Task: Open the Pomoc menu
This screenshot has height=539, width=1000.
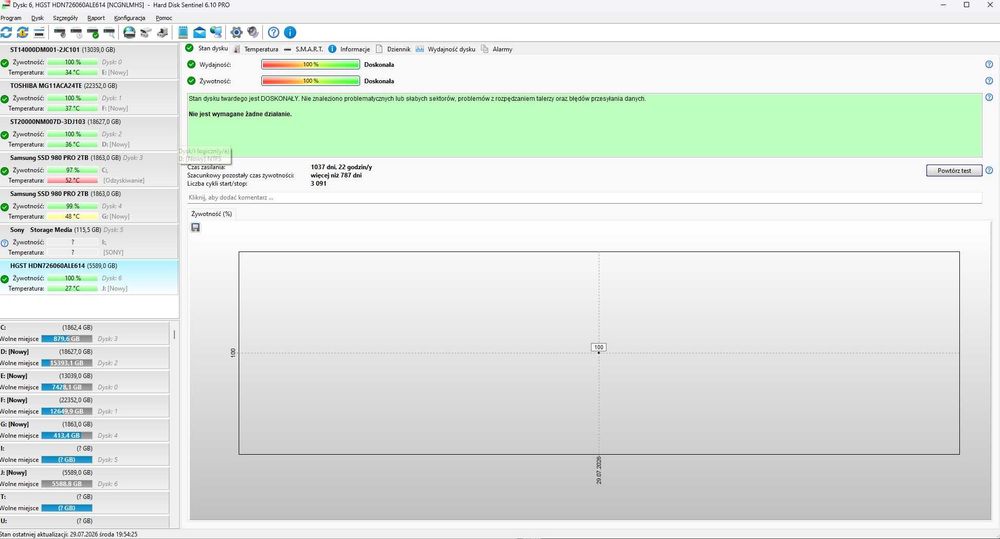Action: [164, 18]
